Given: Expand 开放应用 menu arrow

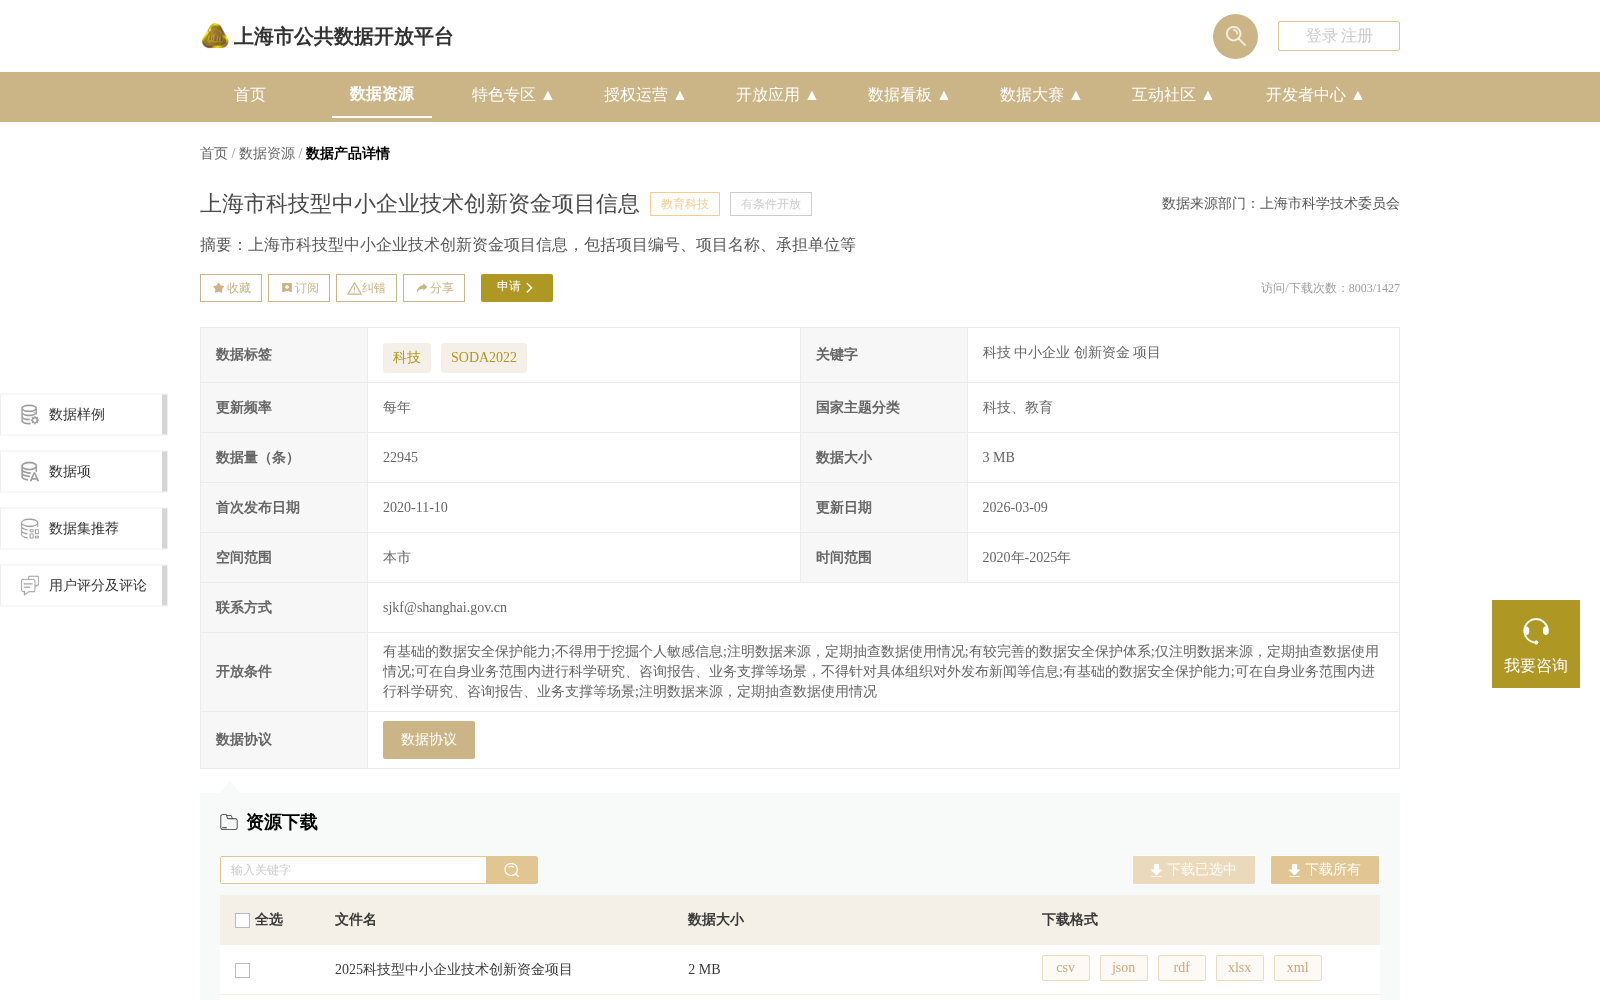Looking at the screenshot, I should pyautogui.click(x=812, y=95).
